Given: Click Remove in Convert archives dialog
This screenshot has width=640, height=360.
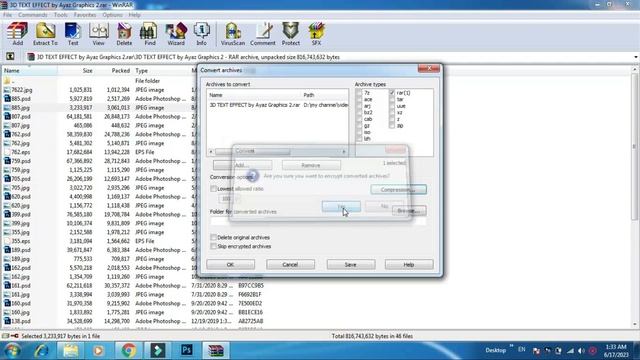Looking at the screenshot, I should pos(311,165).
